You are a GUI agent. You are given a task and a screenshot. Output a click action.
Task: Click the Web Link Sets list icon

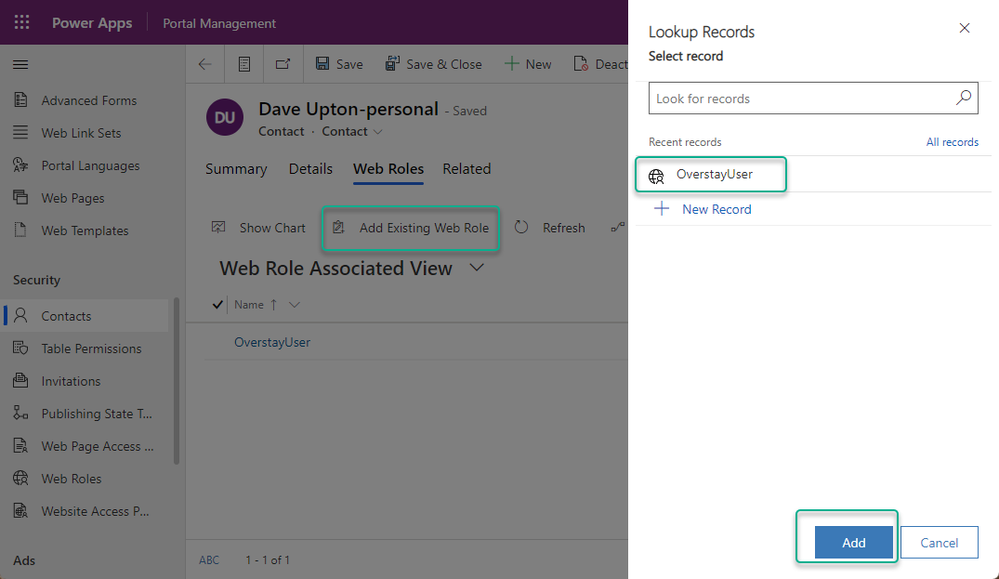(20, 132)
